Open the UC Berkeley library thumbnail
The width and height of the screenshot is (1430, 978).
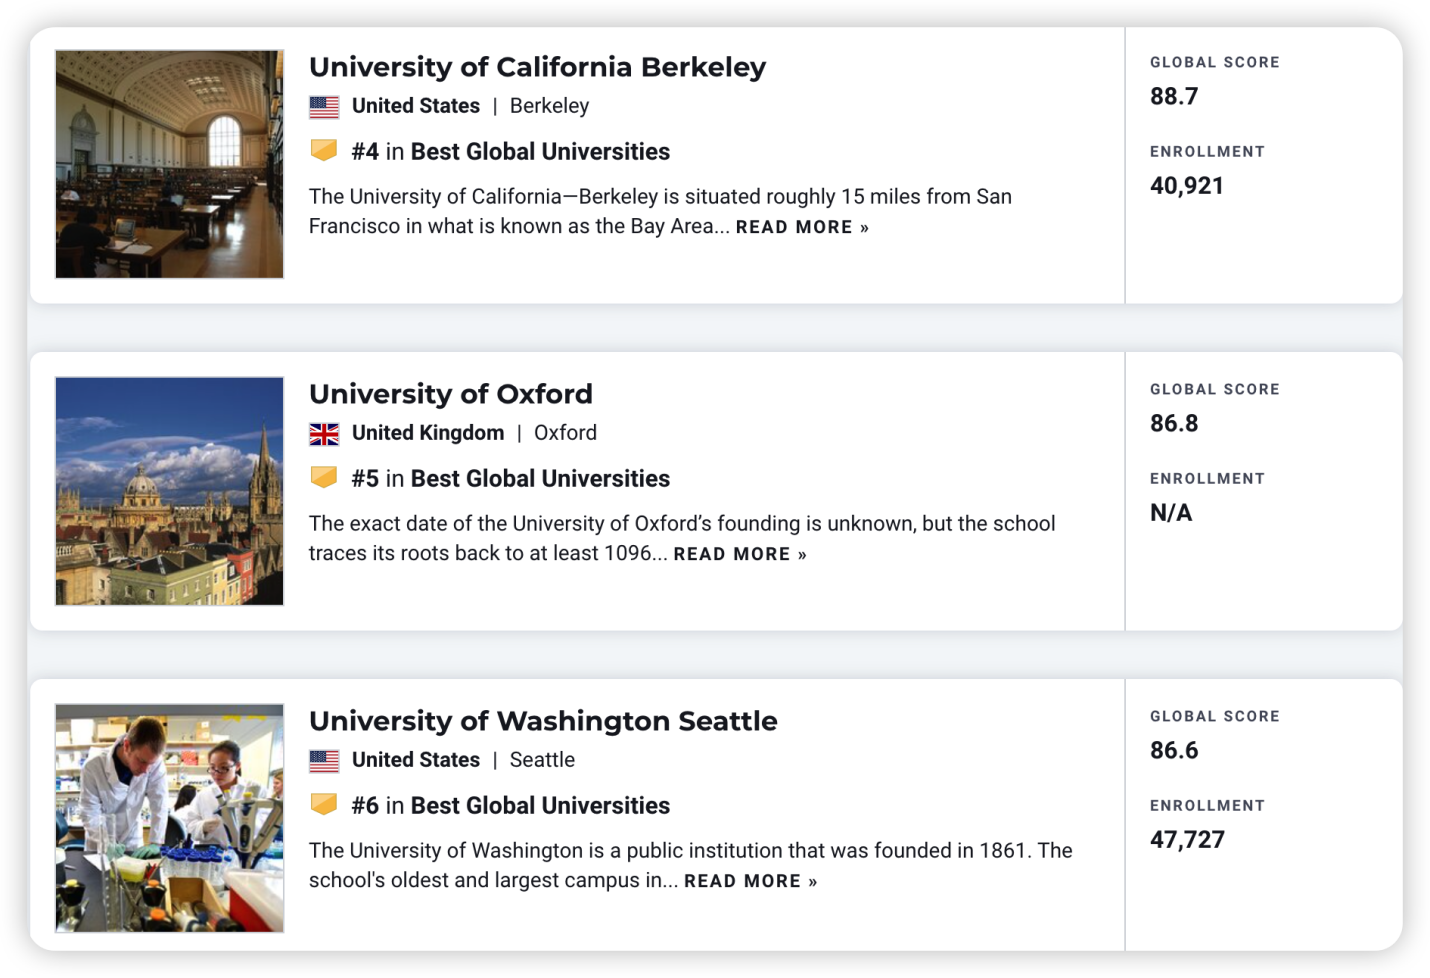click(169, 164)
